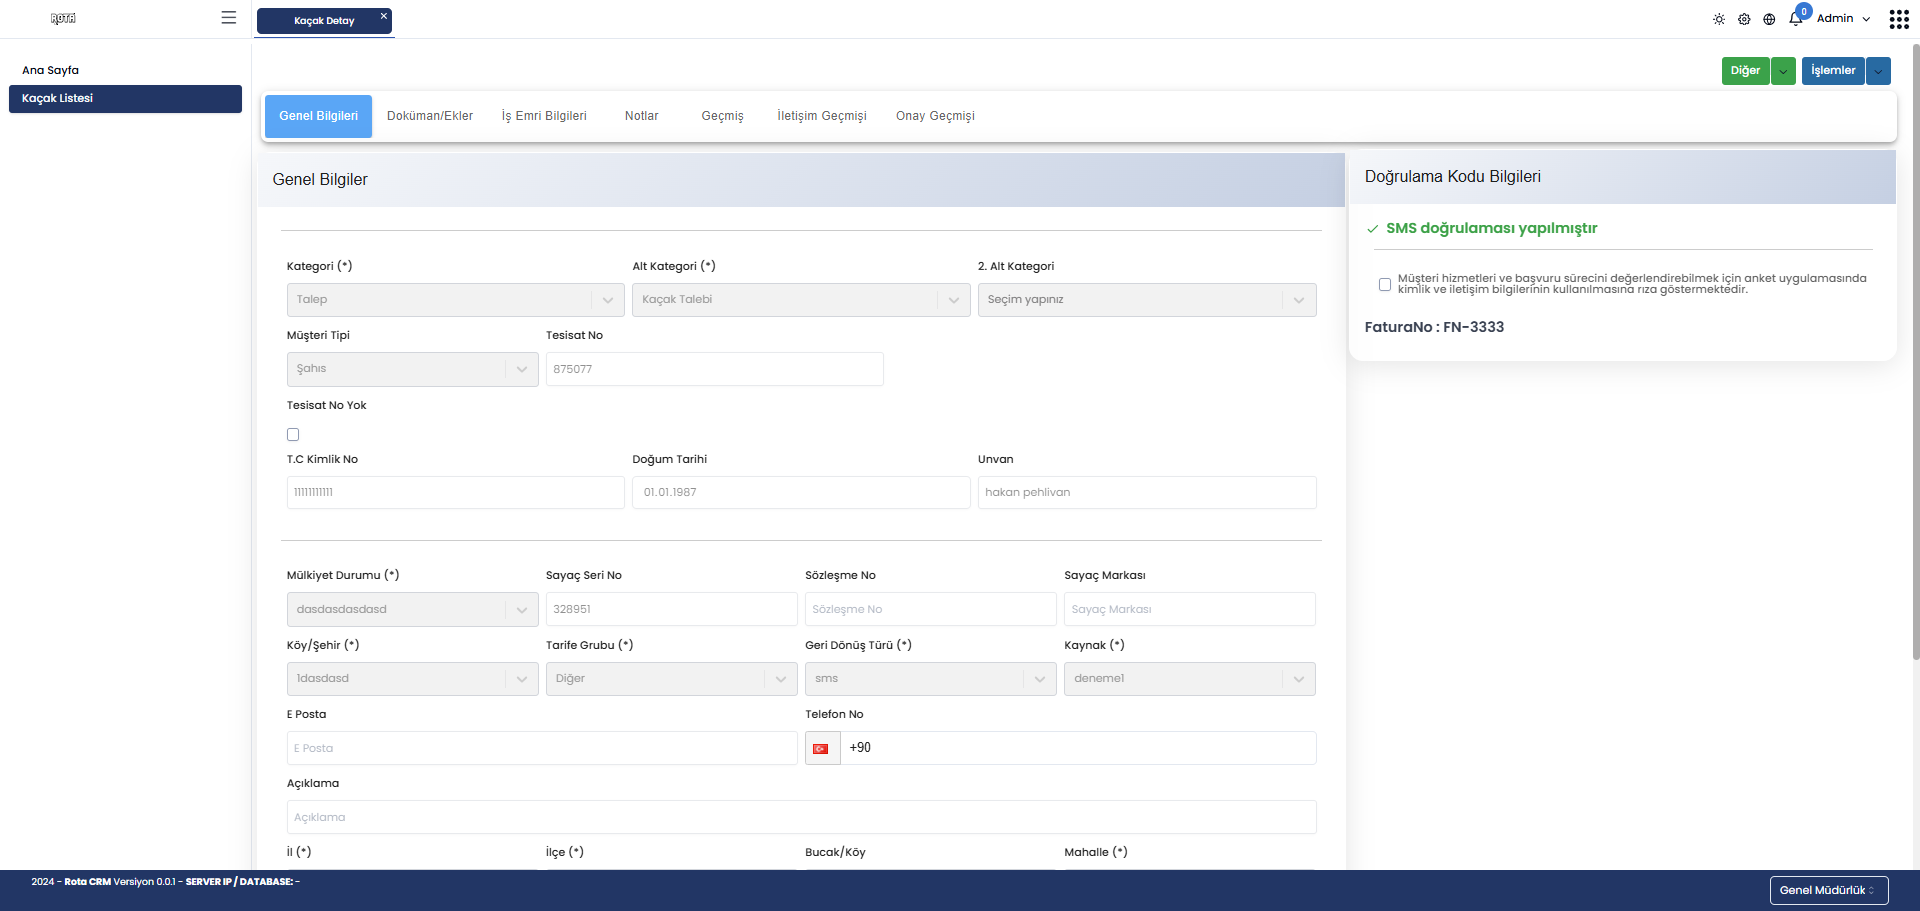Expand the blue İşlemler button arrow
1920x911 pixels.
tap(1878, 71)
